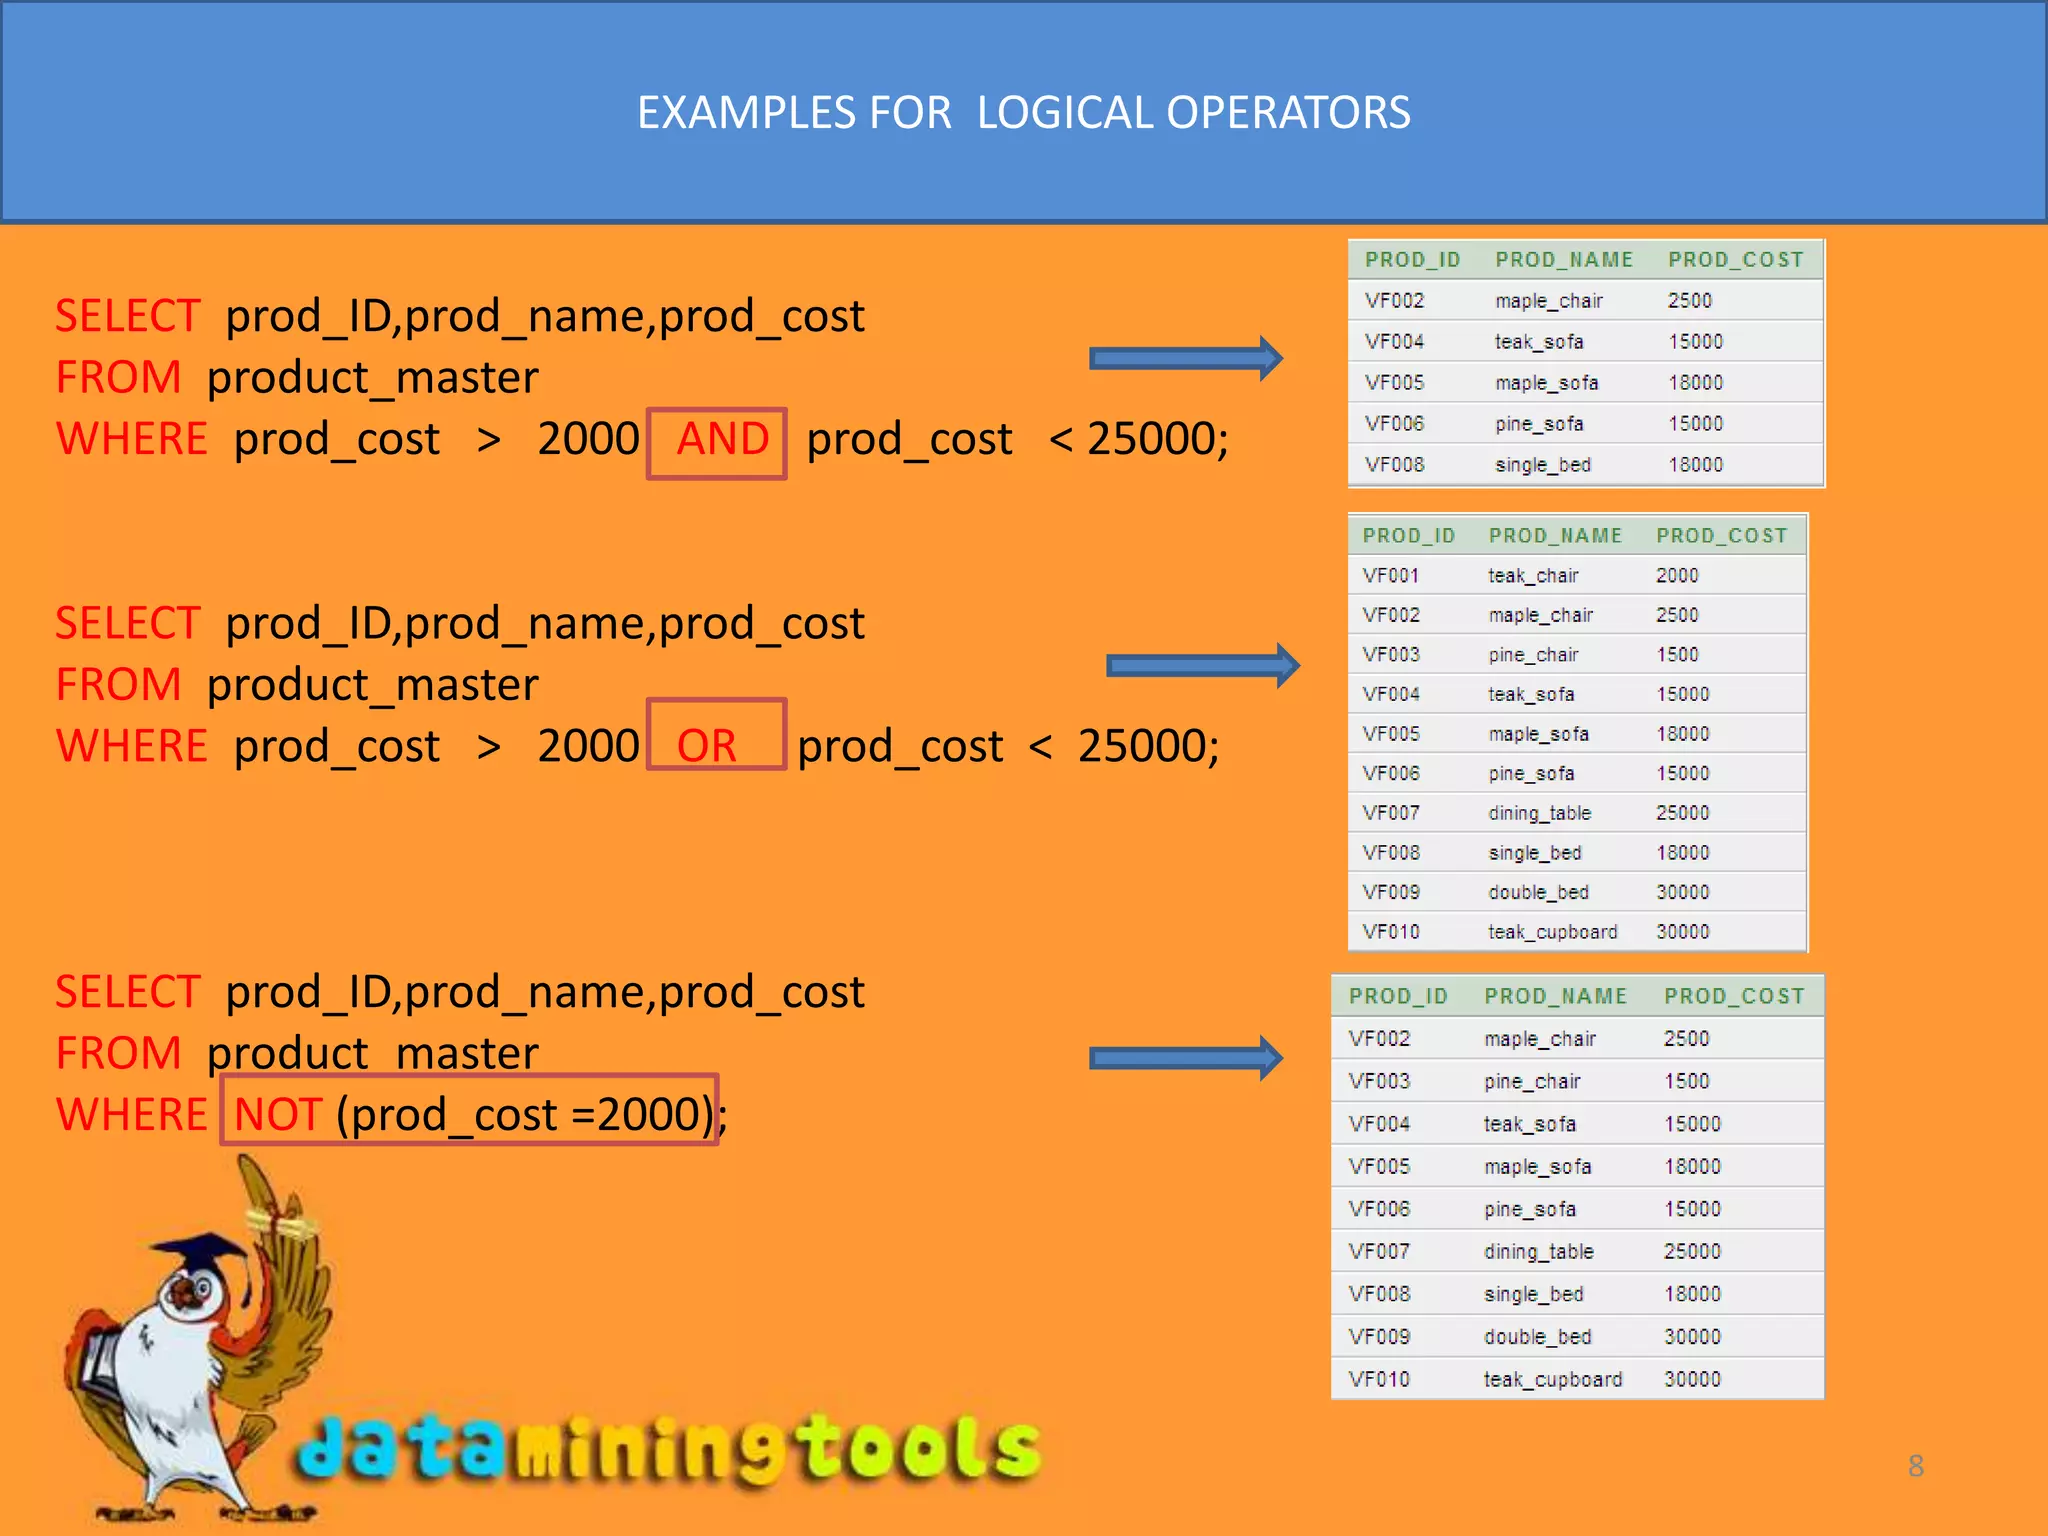
Task: Click WHERE keyword in the AND query
Action: [x=131, y=439]
